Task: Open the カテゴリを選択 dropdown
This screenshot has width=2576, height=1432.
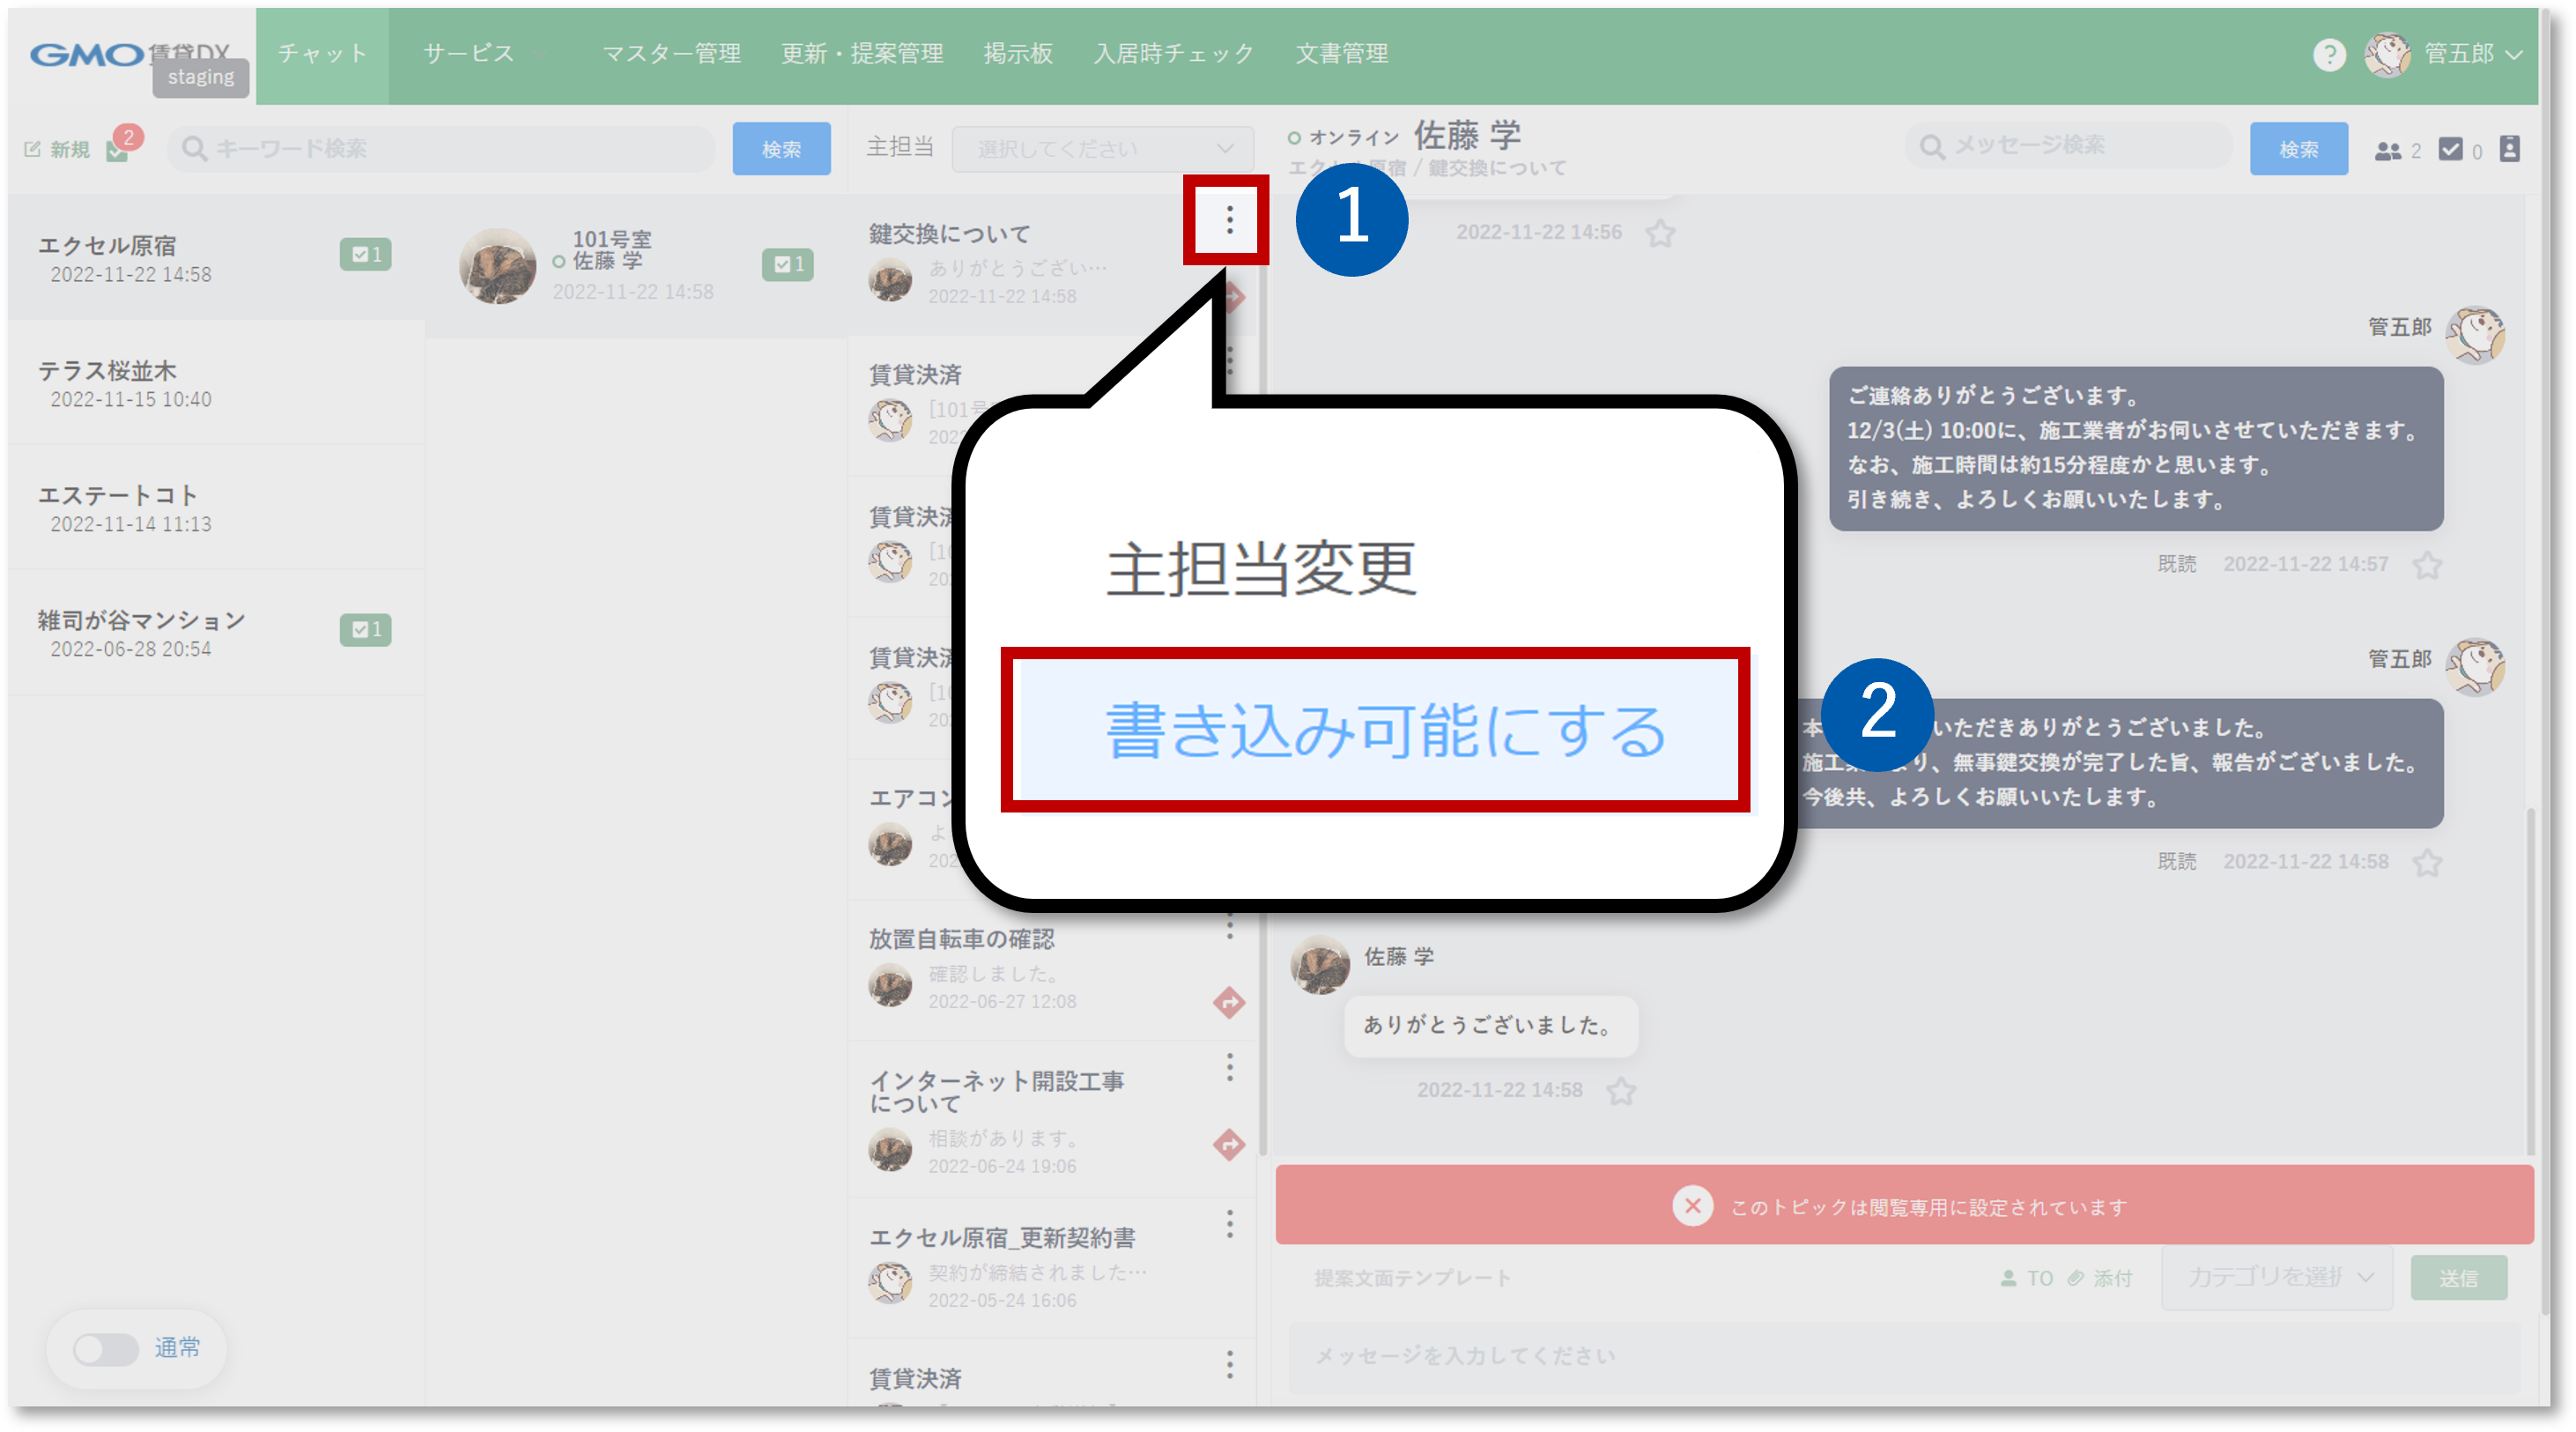Action: 2277,1277
